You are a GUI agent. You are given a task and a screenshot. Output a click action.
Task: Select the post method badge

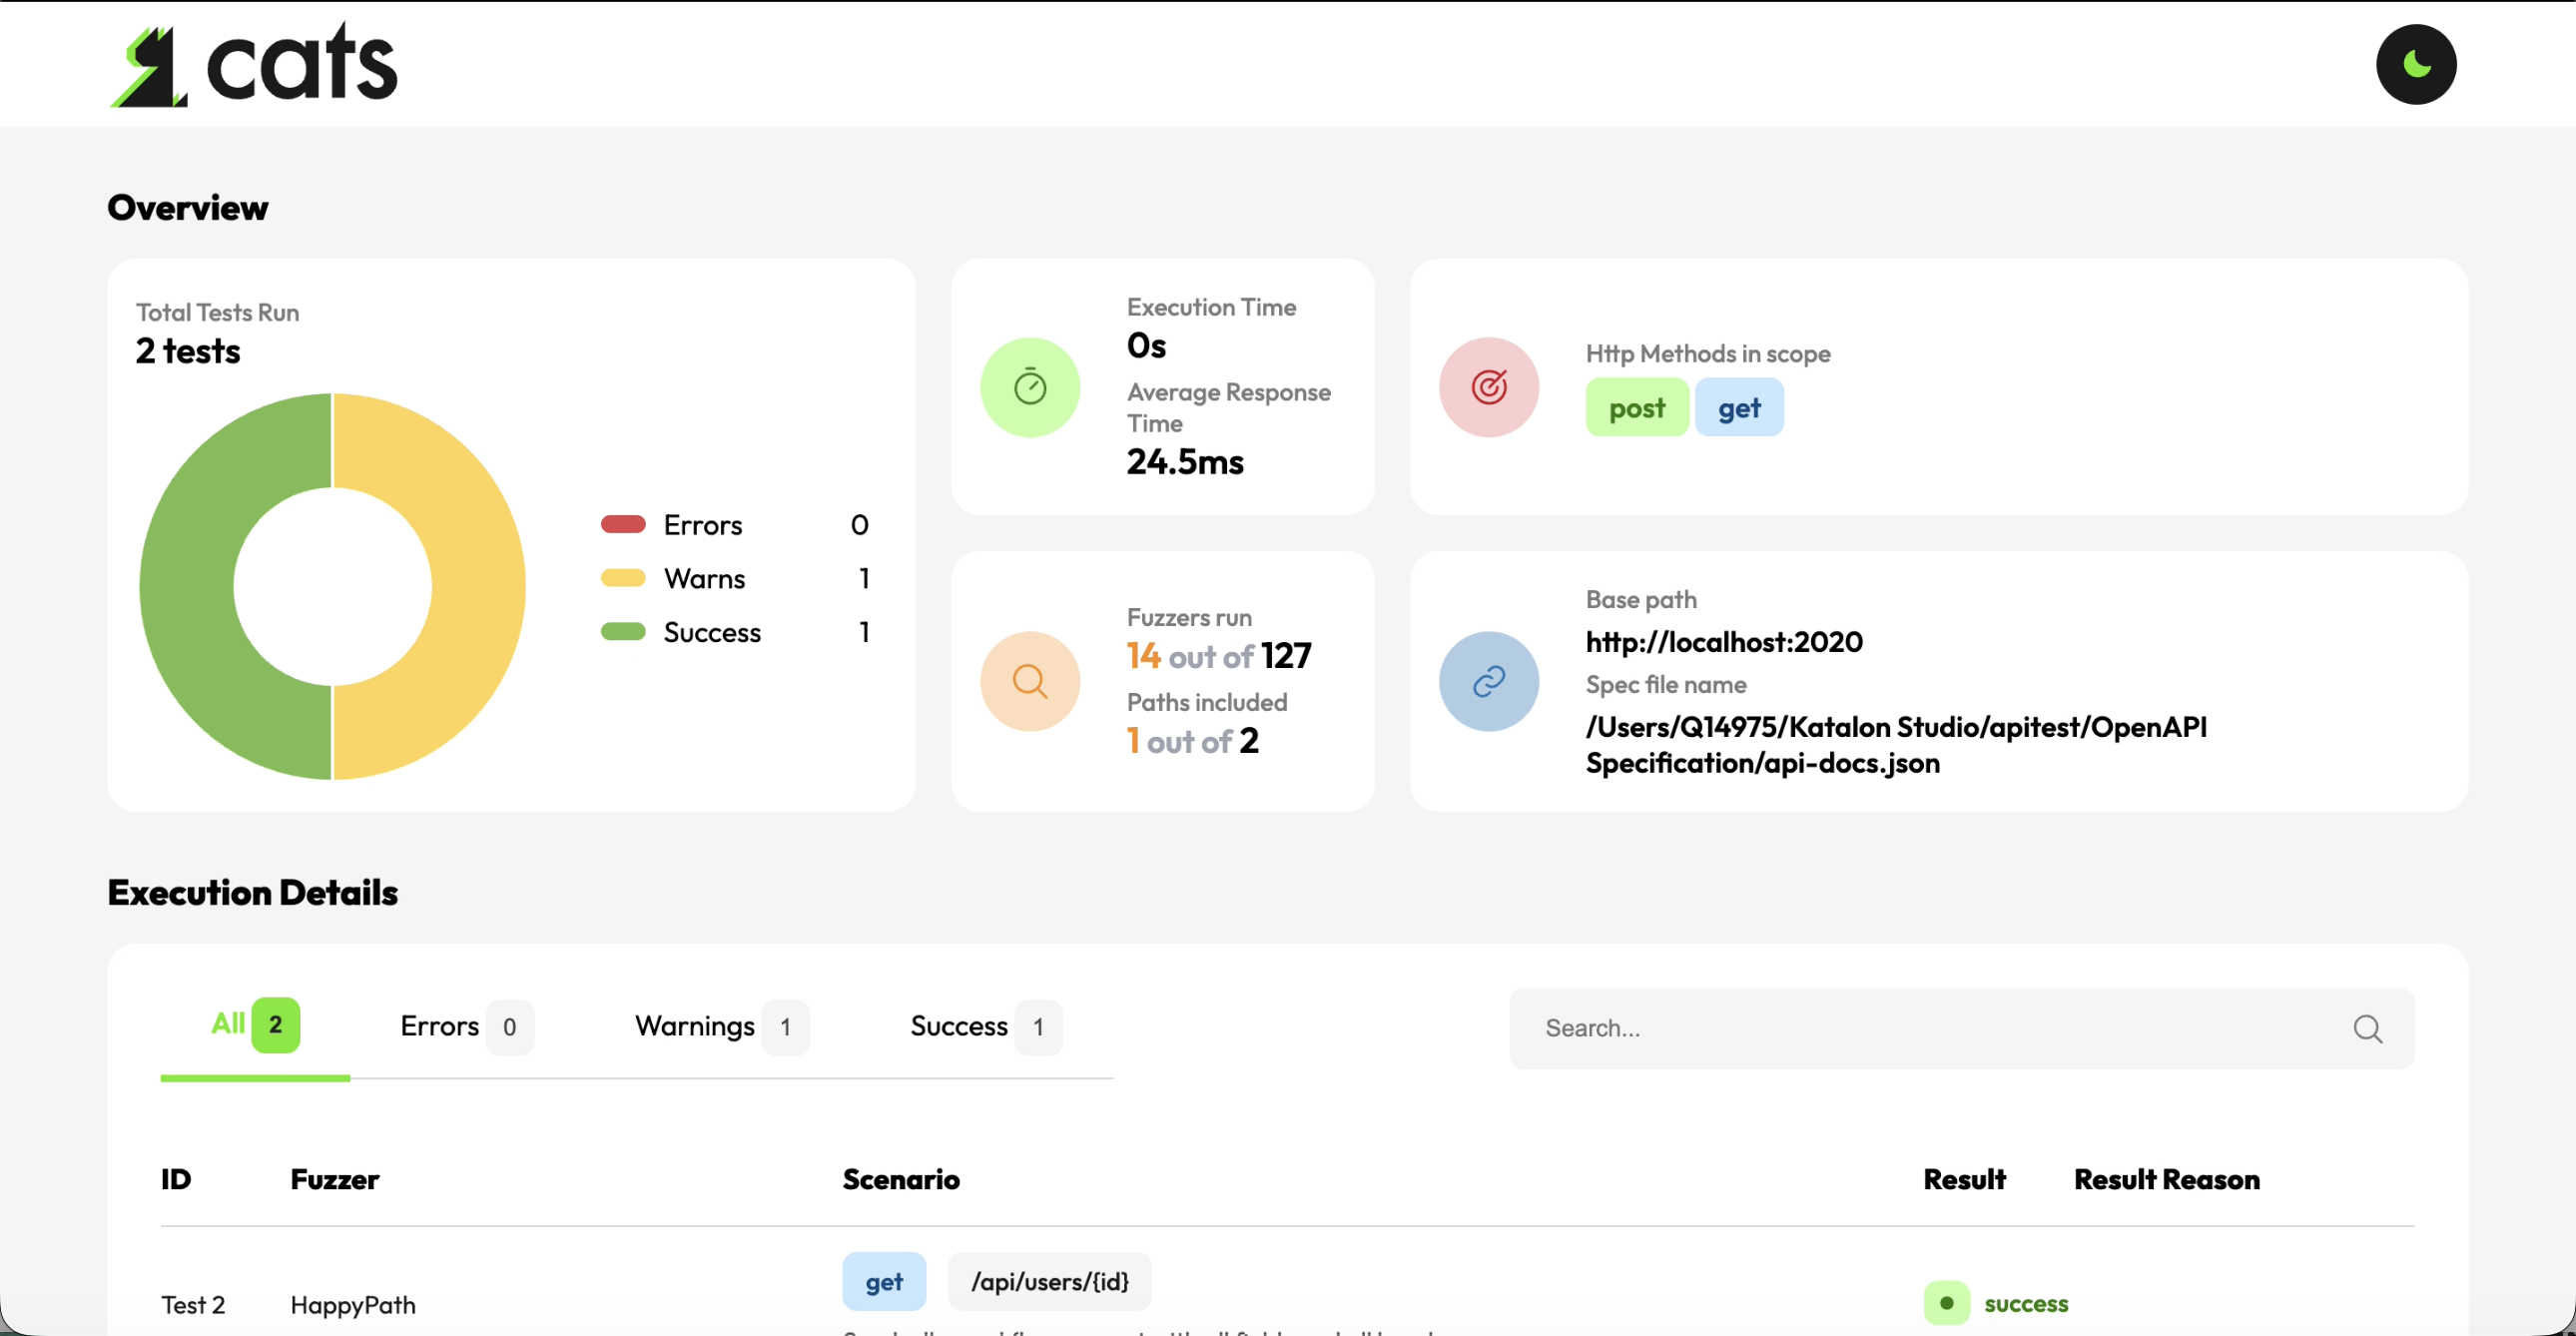[x=1636, y=407]
